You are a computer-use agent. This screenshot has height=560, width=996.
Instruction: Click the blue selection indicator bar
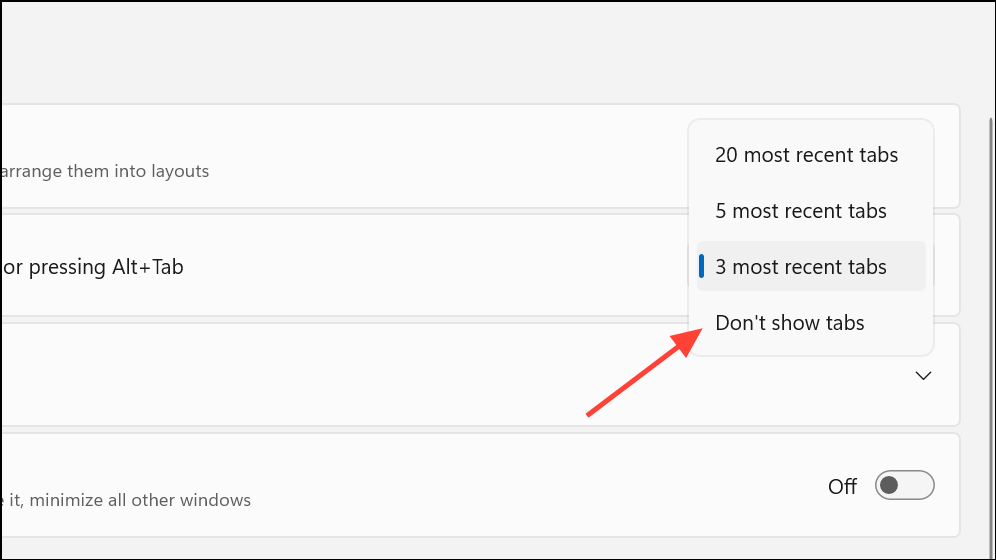click(x=702, y=266)
